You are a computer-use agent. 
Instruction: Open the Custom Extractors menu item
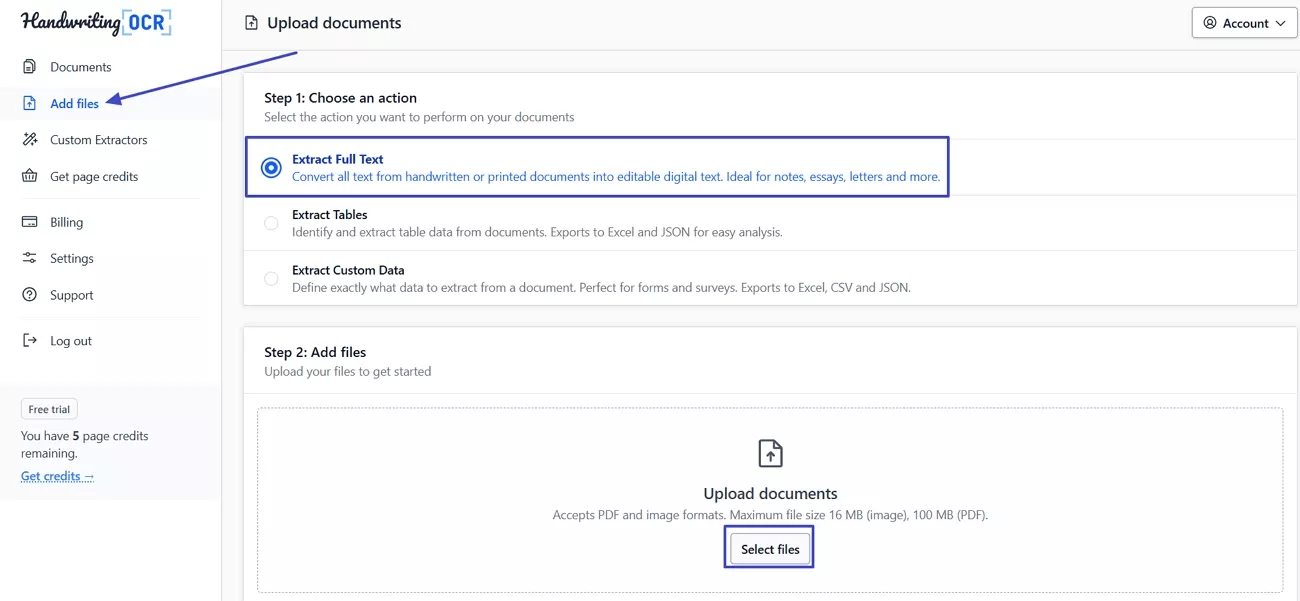click(98, 140)
